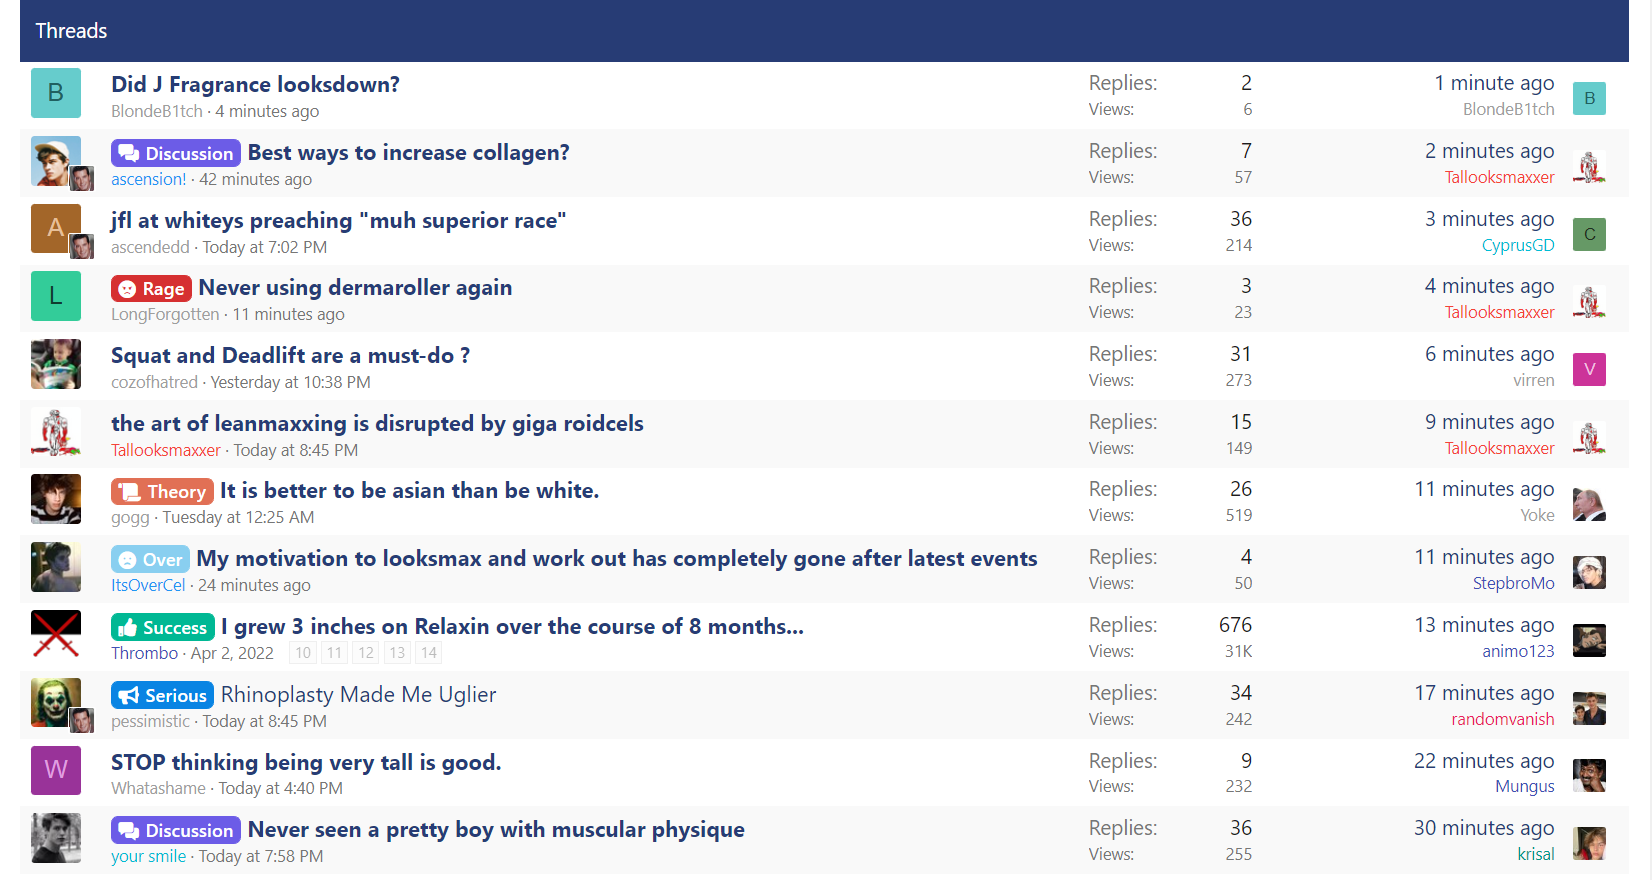
Task: Click last poster CyprusGD username
Action: pos(1518,245)
